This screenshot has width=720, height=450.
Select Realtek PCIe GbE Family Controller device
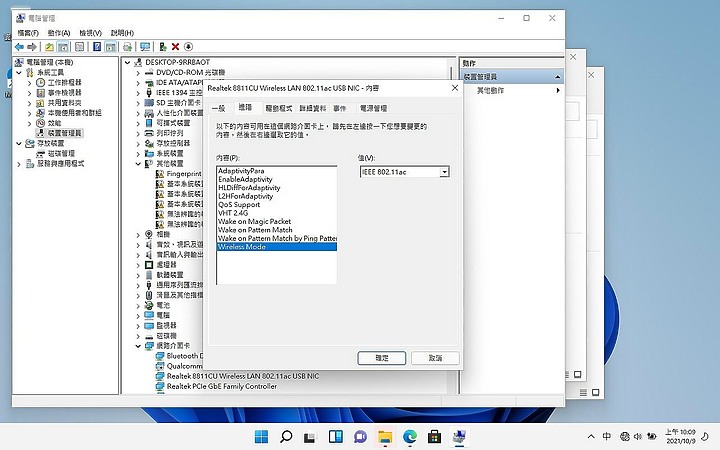pyautogui.click(x=222, y=386)
